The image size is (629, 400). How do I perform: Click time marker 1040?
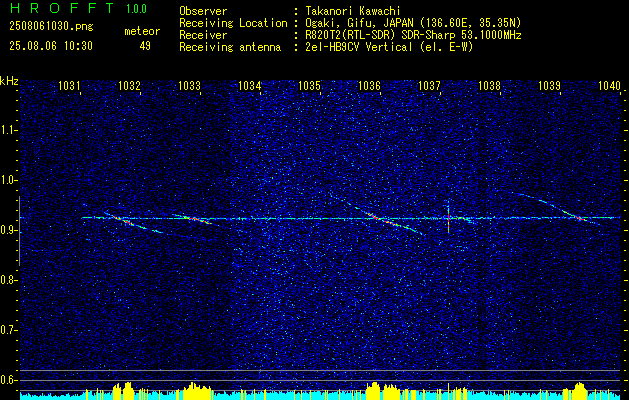point(609,85)
